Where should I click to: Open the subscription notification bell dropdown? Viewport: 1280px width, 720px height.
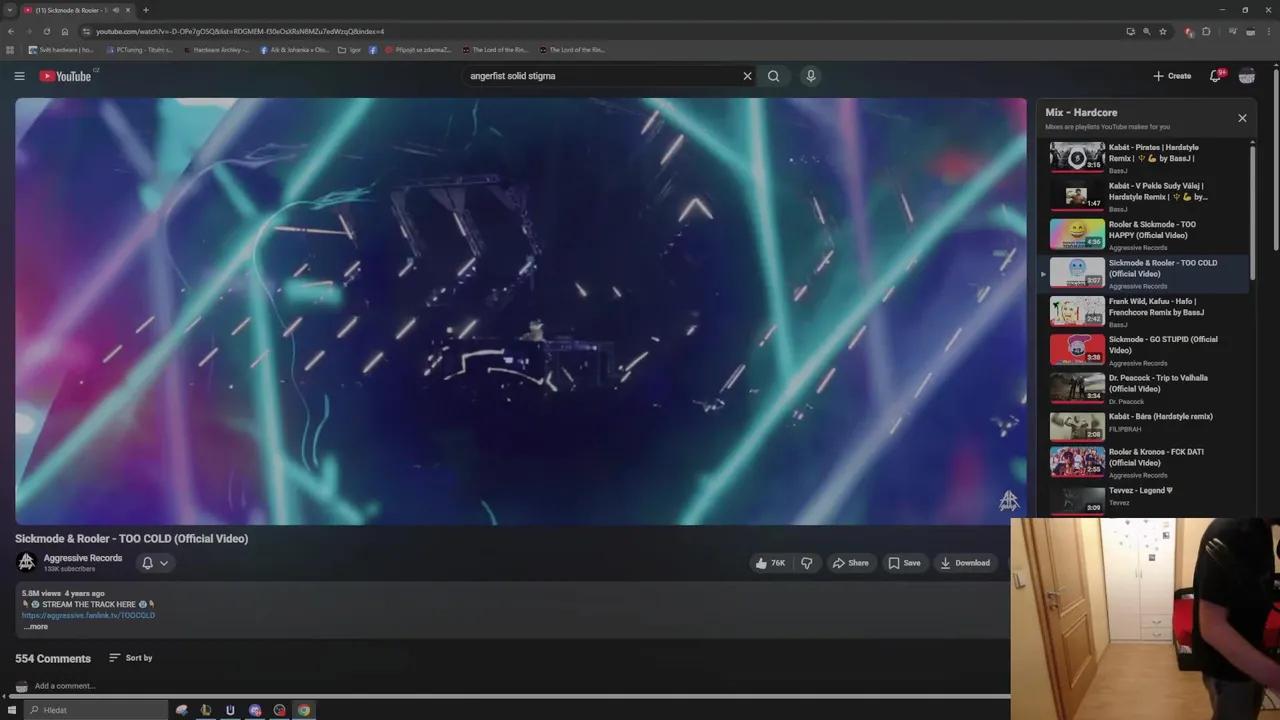click(155, 563)
